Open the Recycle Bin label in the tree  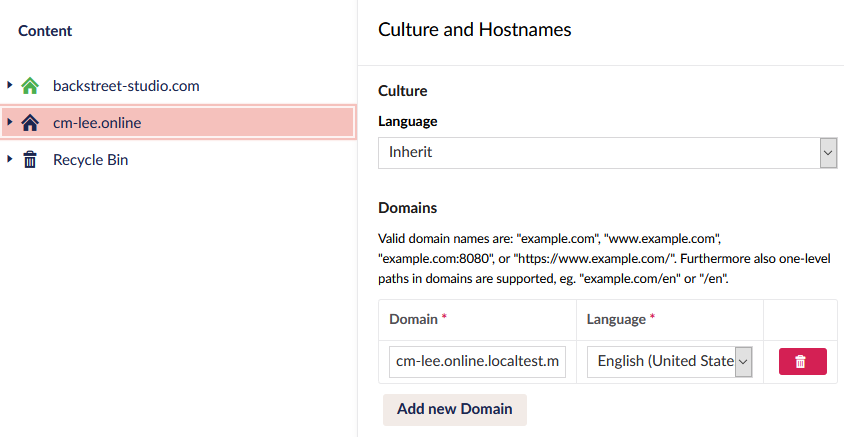click(90, 160)
